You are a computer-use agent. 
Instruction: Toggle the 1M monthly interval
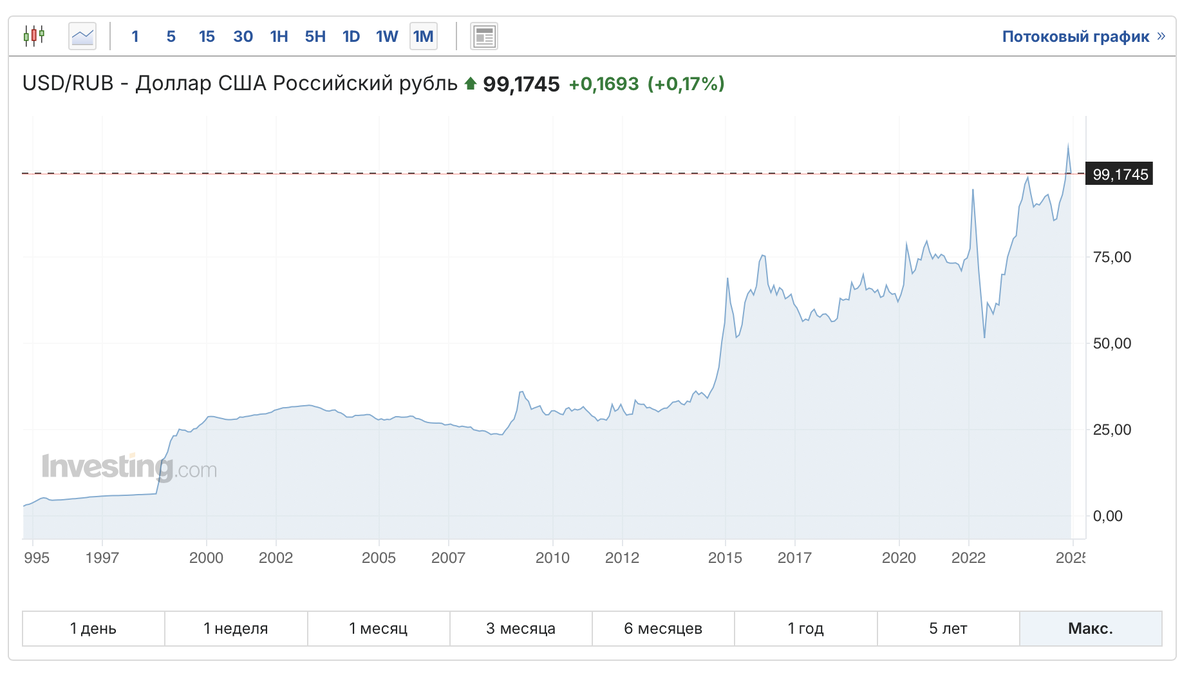pos(423,36)
